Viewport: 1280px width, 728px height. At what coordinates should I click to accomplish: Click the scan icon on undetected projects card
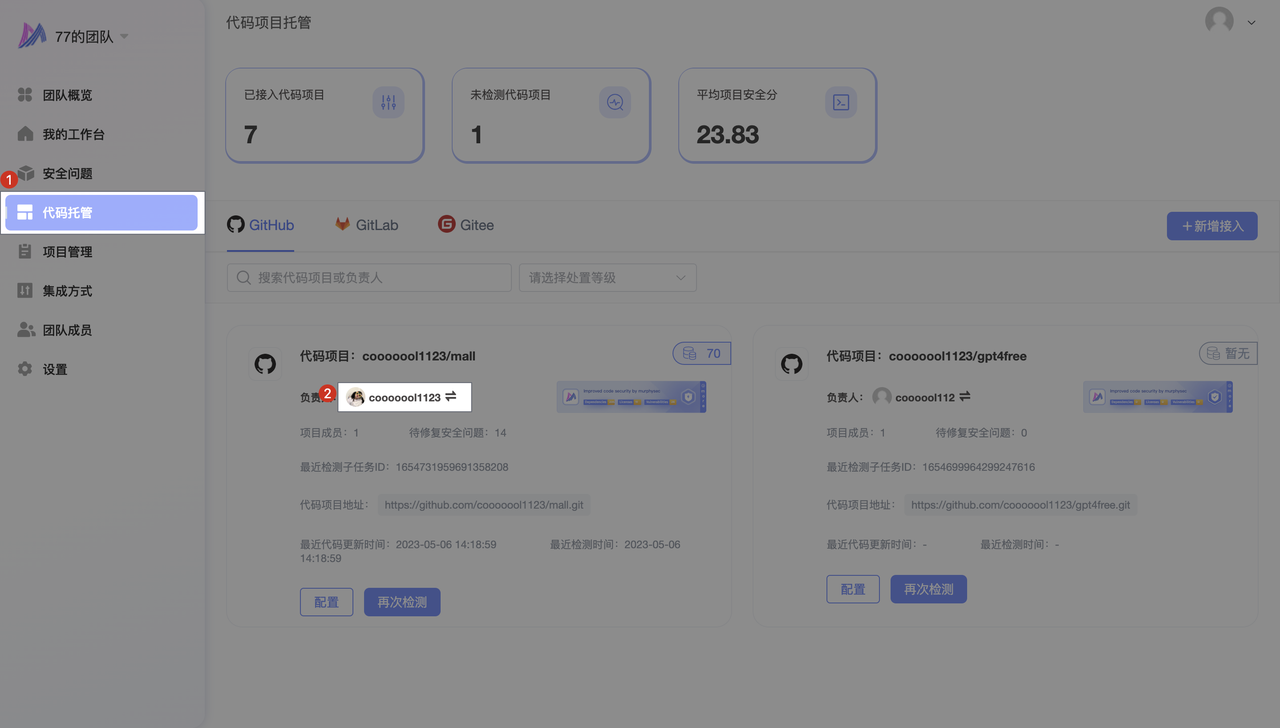click(615, 102)
